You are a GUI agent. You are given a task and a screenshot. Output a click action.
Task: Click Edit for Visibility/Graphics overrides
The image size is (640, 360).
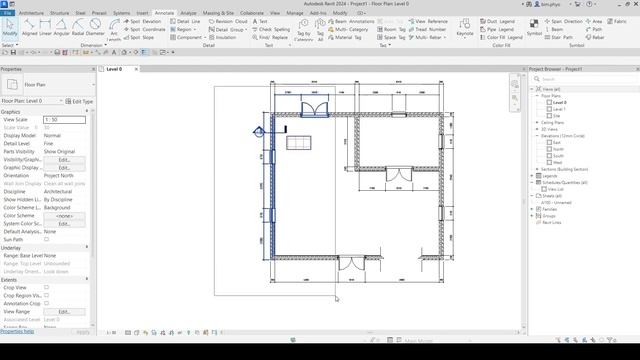pyautogui.click(x=64, y=160)
